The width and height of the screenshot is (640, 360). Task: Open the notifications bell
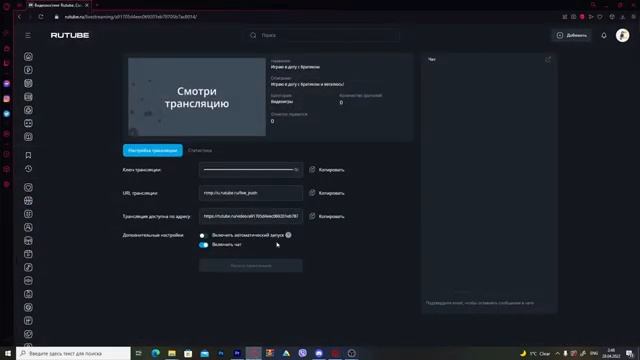pos(604,36)
